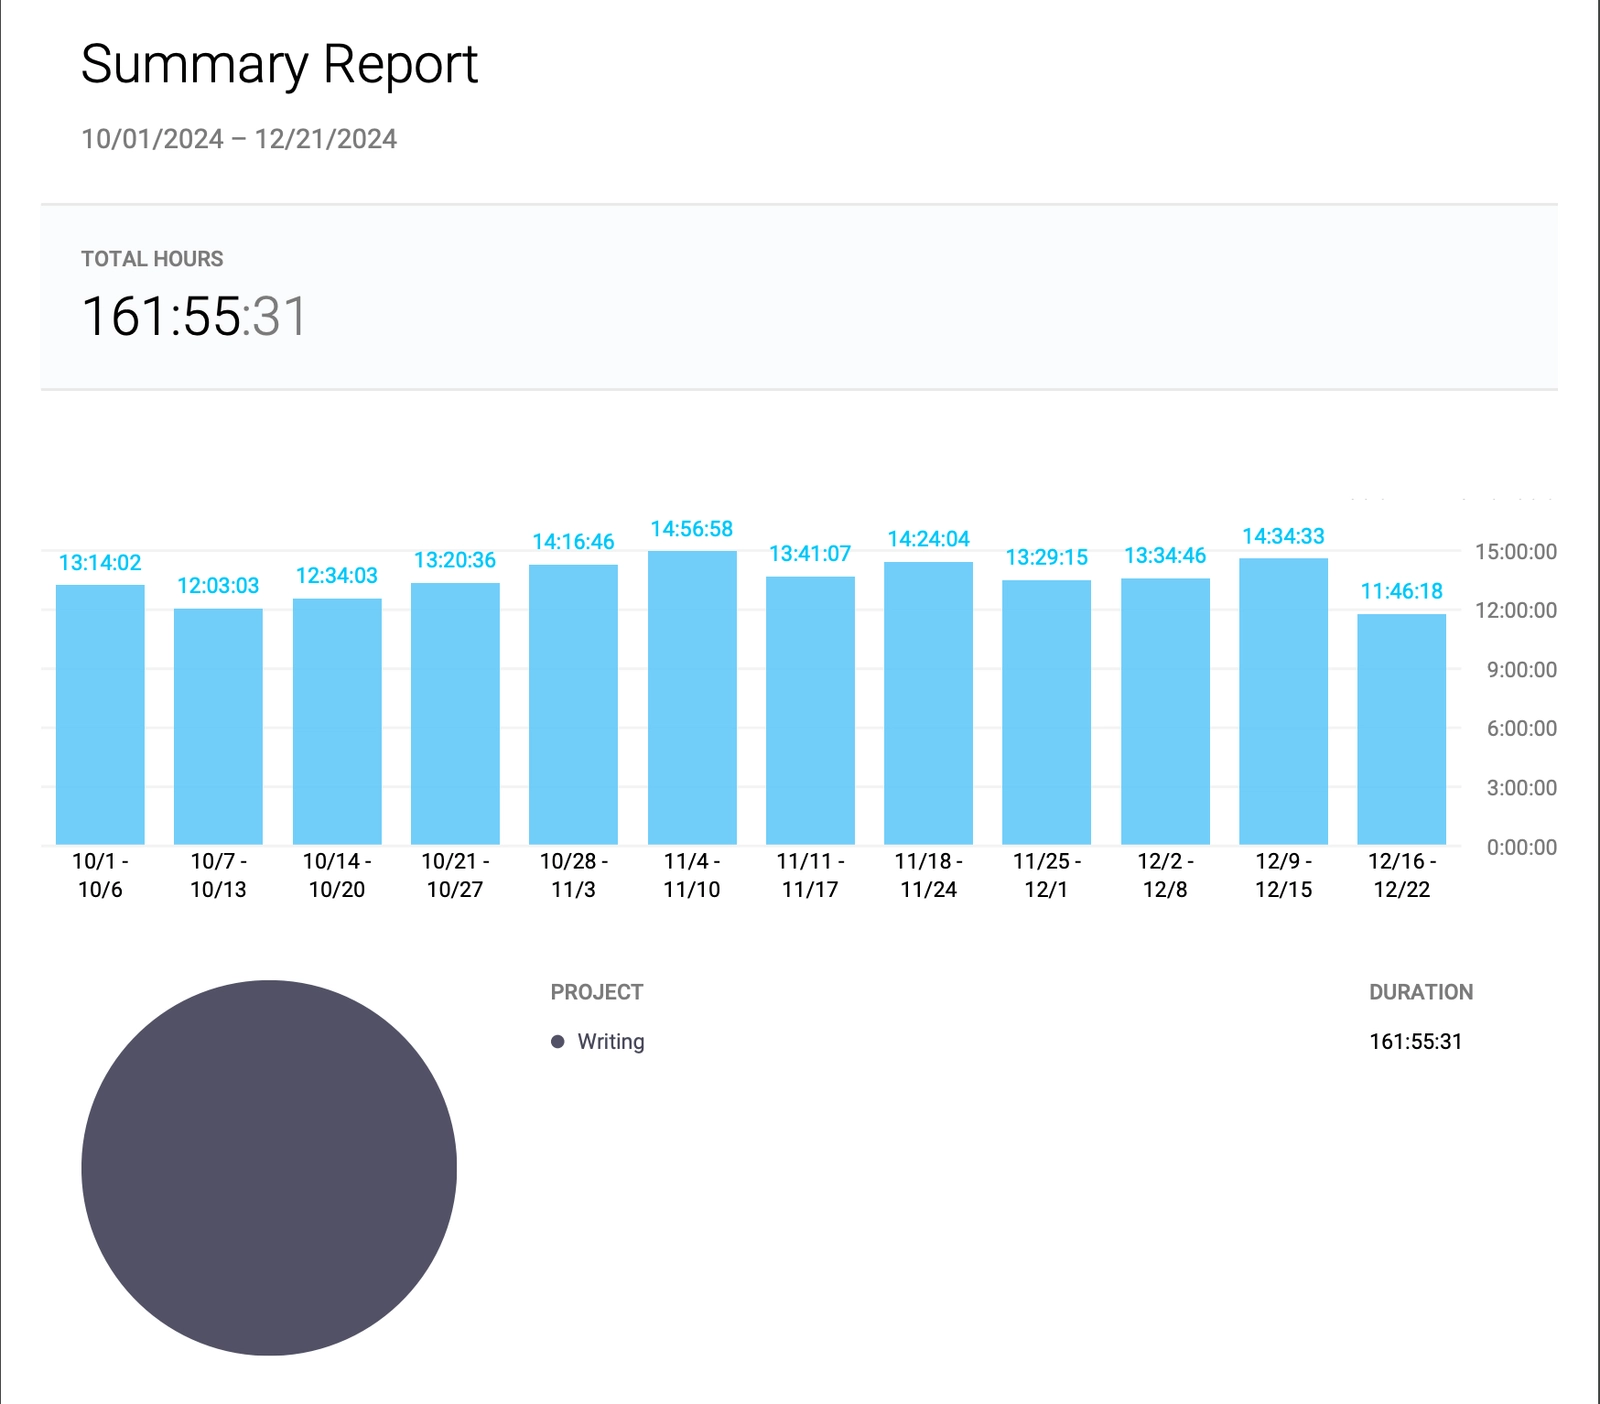
Task: Click the Writing legend color dot
Action: pyautogui.click(x=558, y=1042)
